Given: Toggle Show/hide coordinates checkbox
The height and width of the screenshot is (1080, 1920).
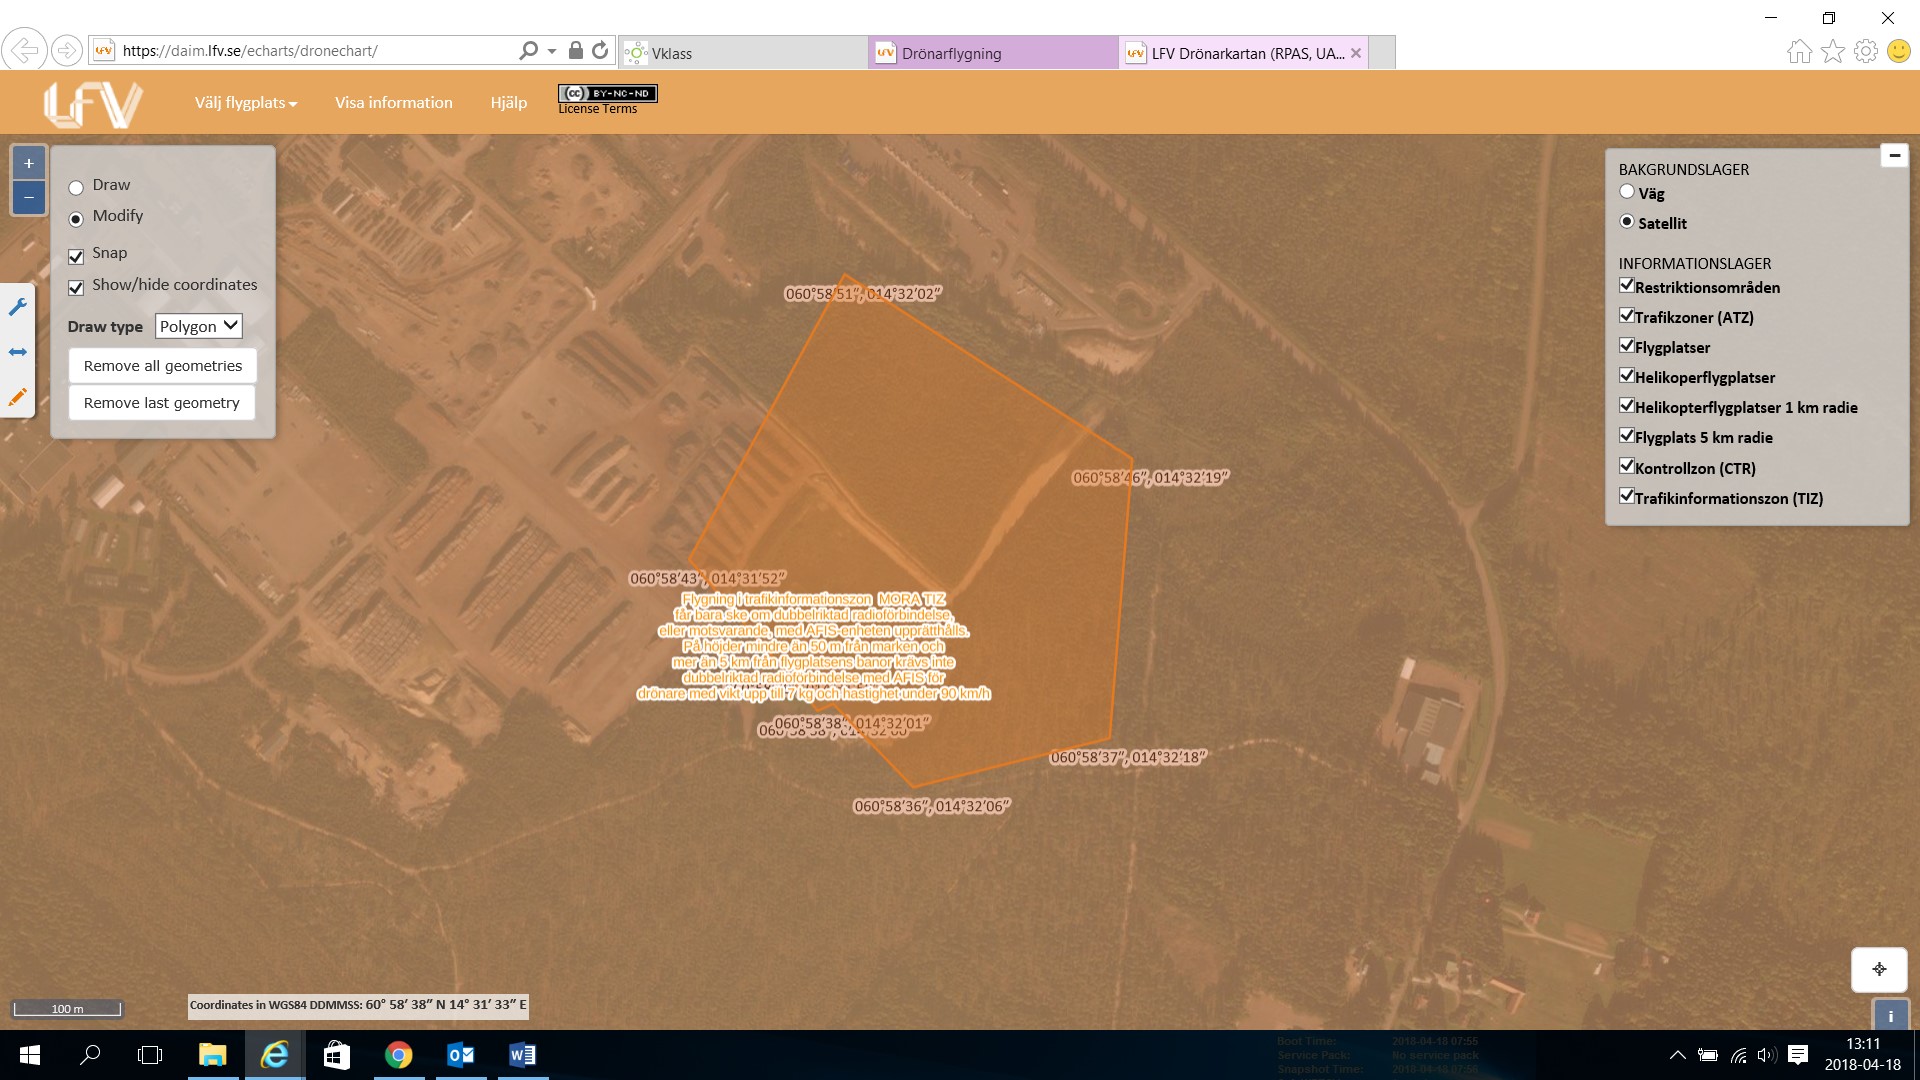Looking at the screenshot, I should [76, 287].
